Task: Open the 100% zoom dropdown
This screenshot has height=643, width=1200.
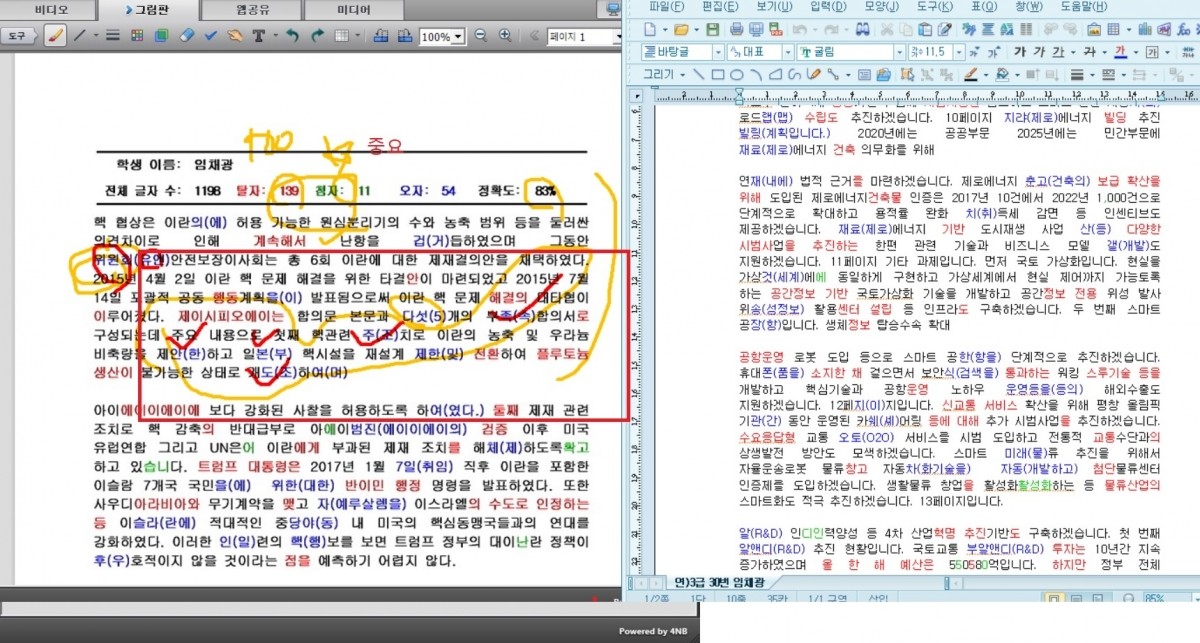Action: pos(459,37)
